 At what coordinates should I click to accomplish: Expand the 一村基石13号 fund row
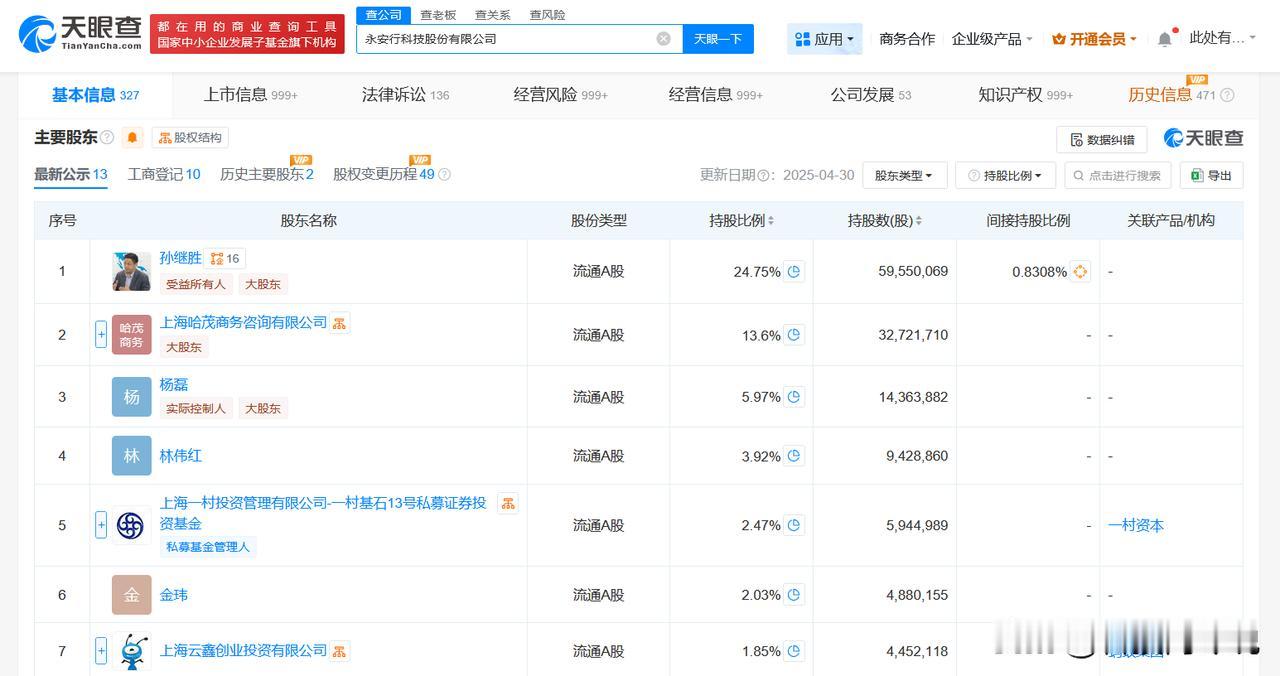coord(101,525)
